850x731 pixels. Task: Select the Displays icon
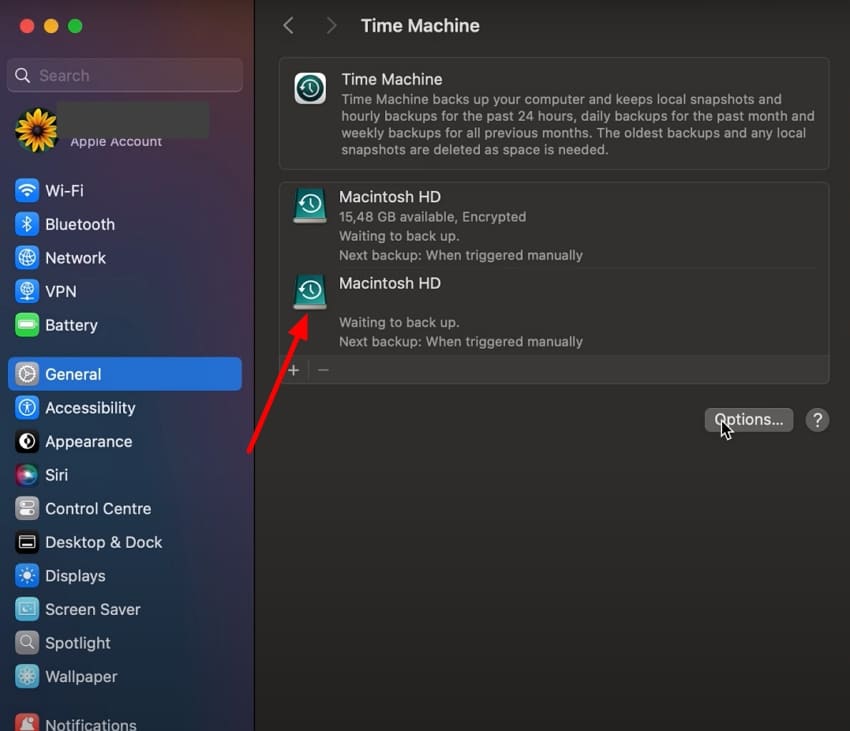(x=27, y=576)
